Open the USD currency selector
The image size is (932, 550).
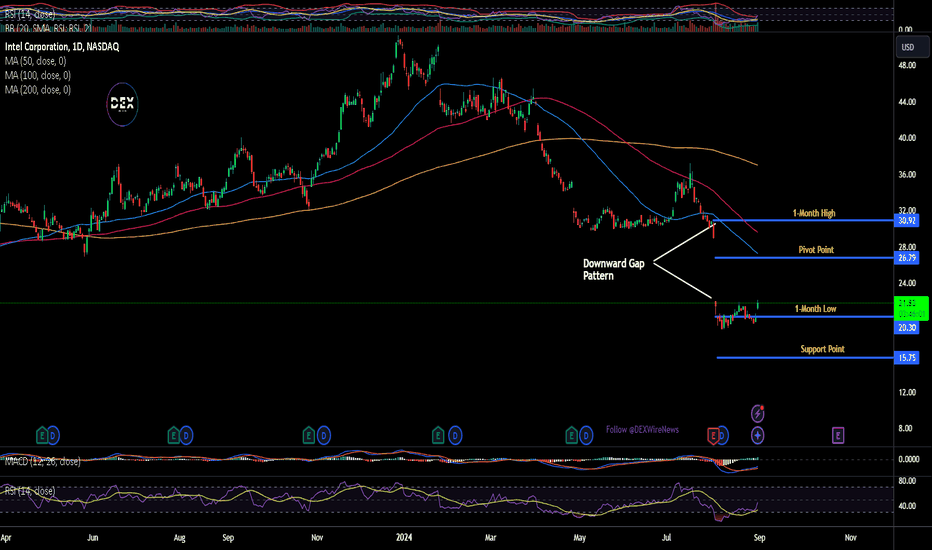(912, 47)
